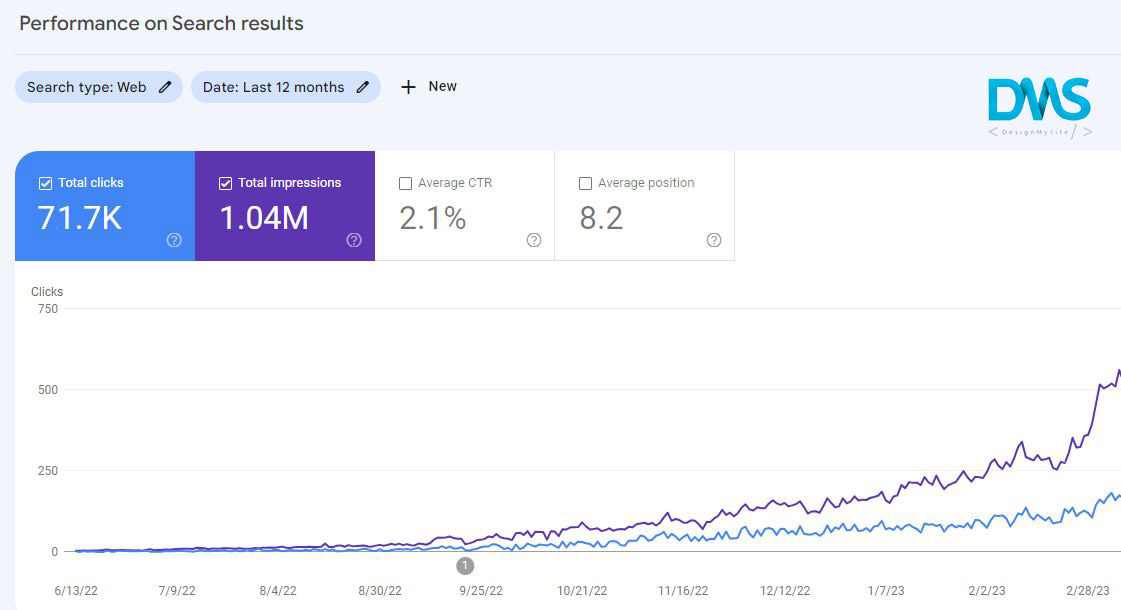Open help icon in Average position card
This screenshot has height=610, width=1121.
713,240
